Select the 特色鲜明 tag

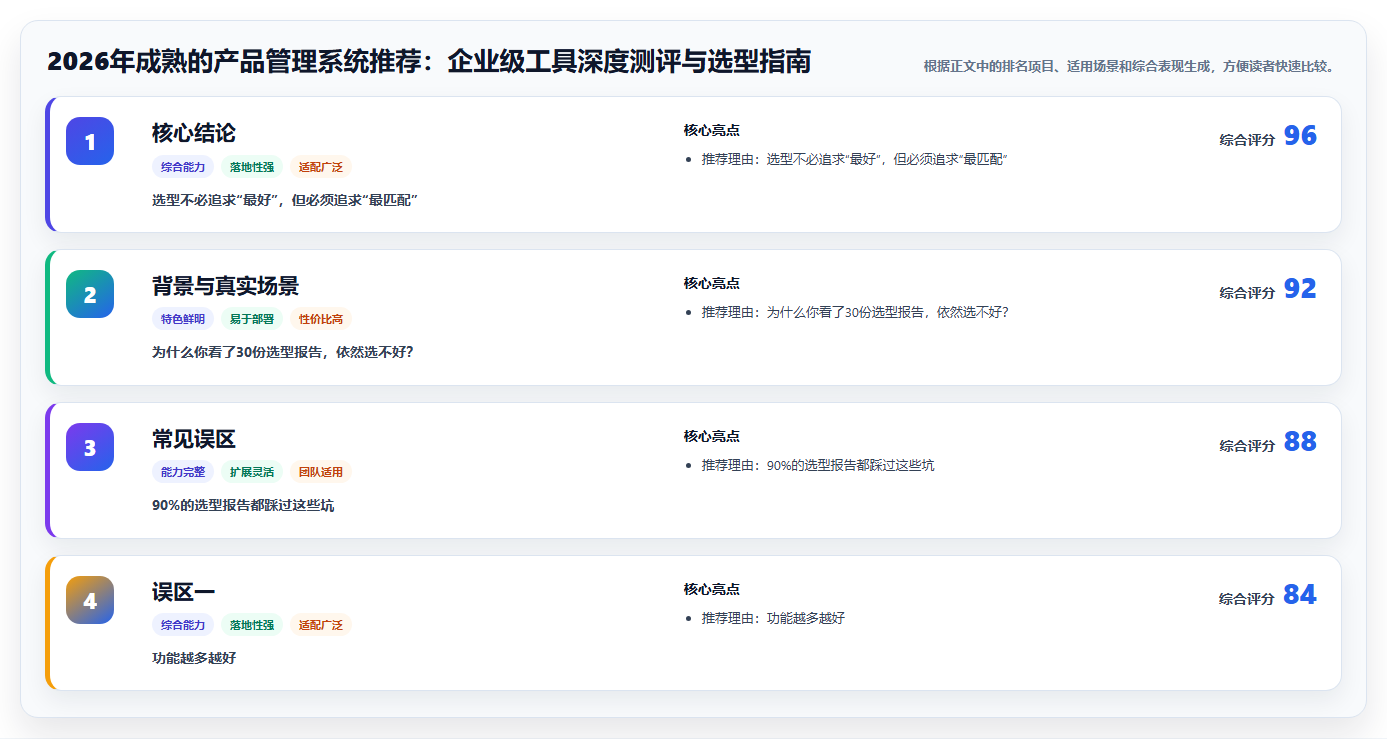point(183,320)
